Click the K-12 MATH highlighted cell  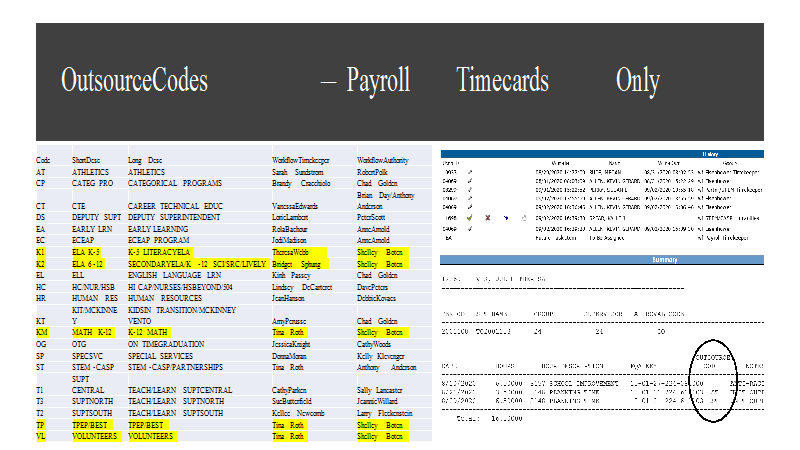coord(147,332)
